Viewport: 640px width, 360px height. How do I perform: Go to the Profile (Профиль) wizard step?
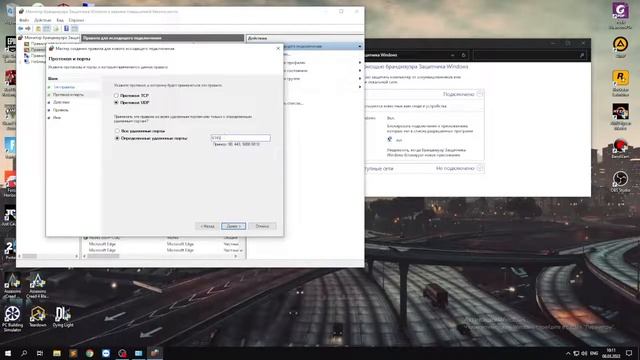click(61, 110)
